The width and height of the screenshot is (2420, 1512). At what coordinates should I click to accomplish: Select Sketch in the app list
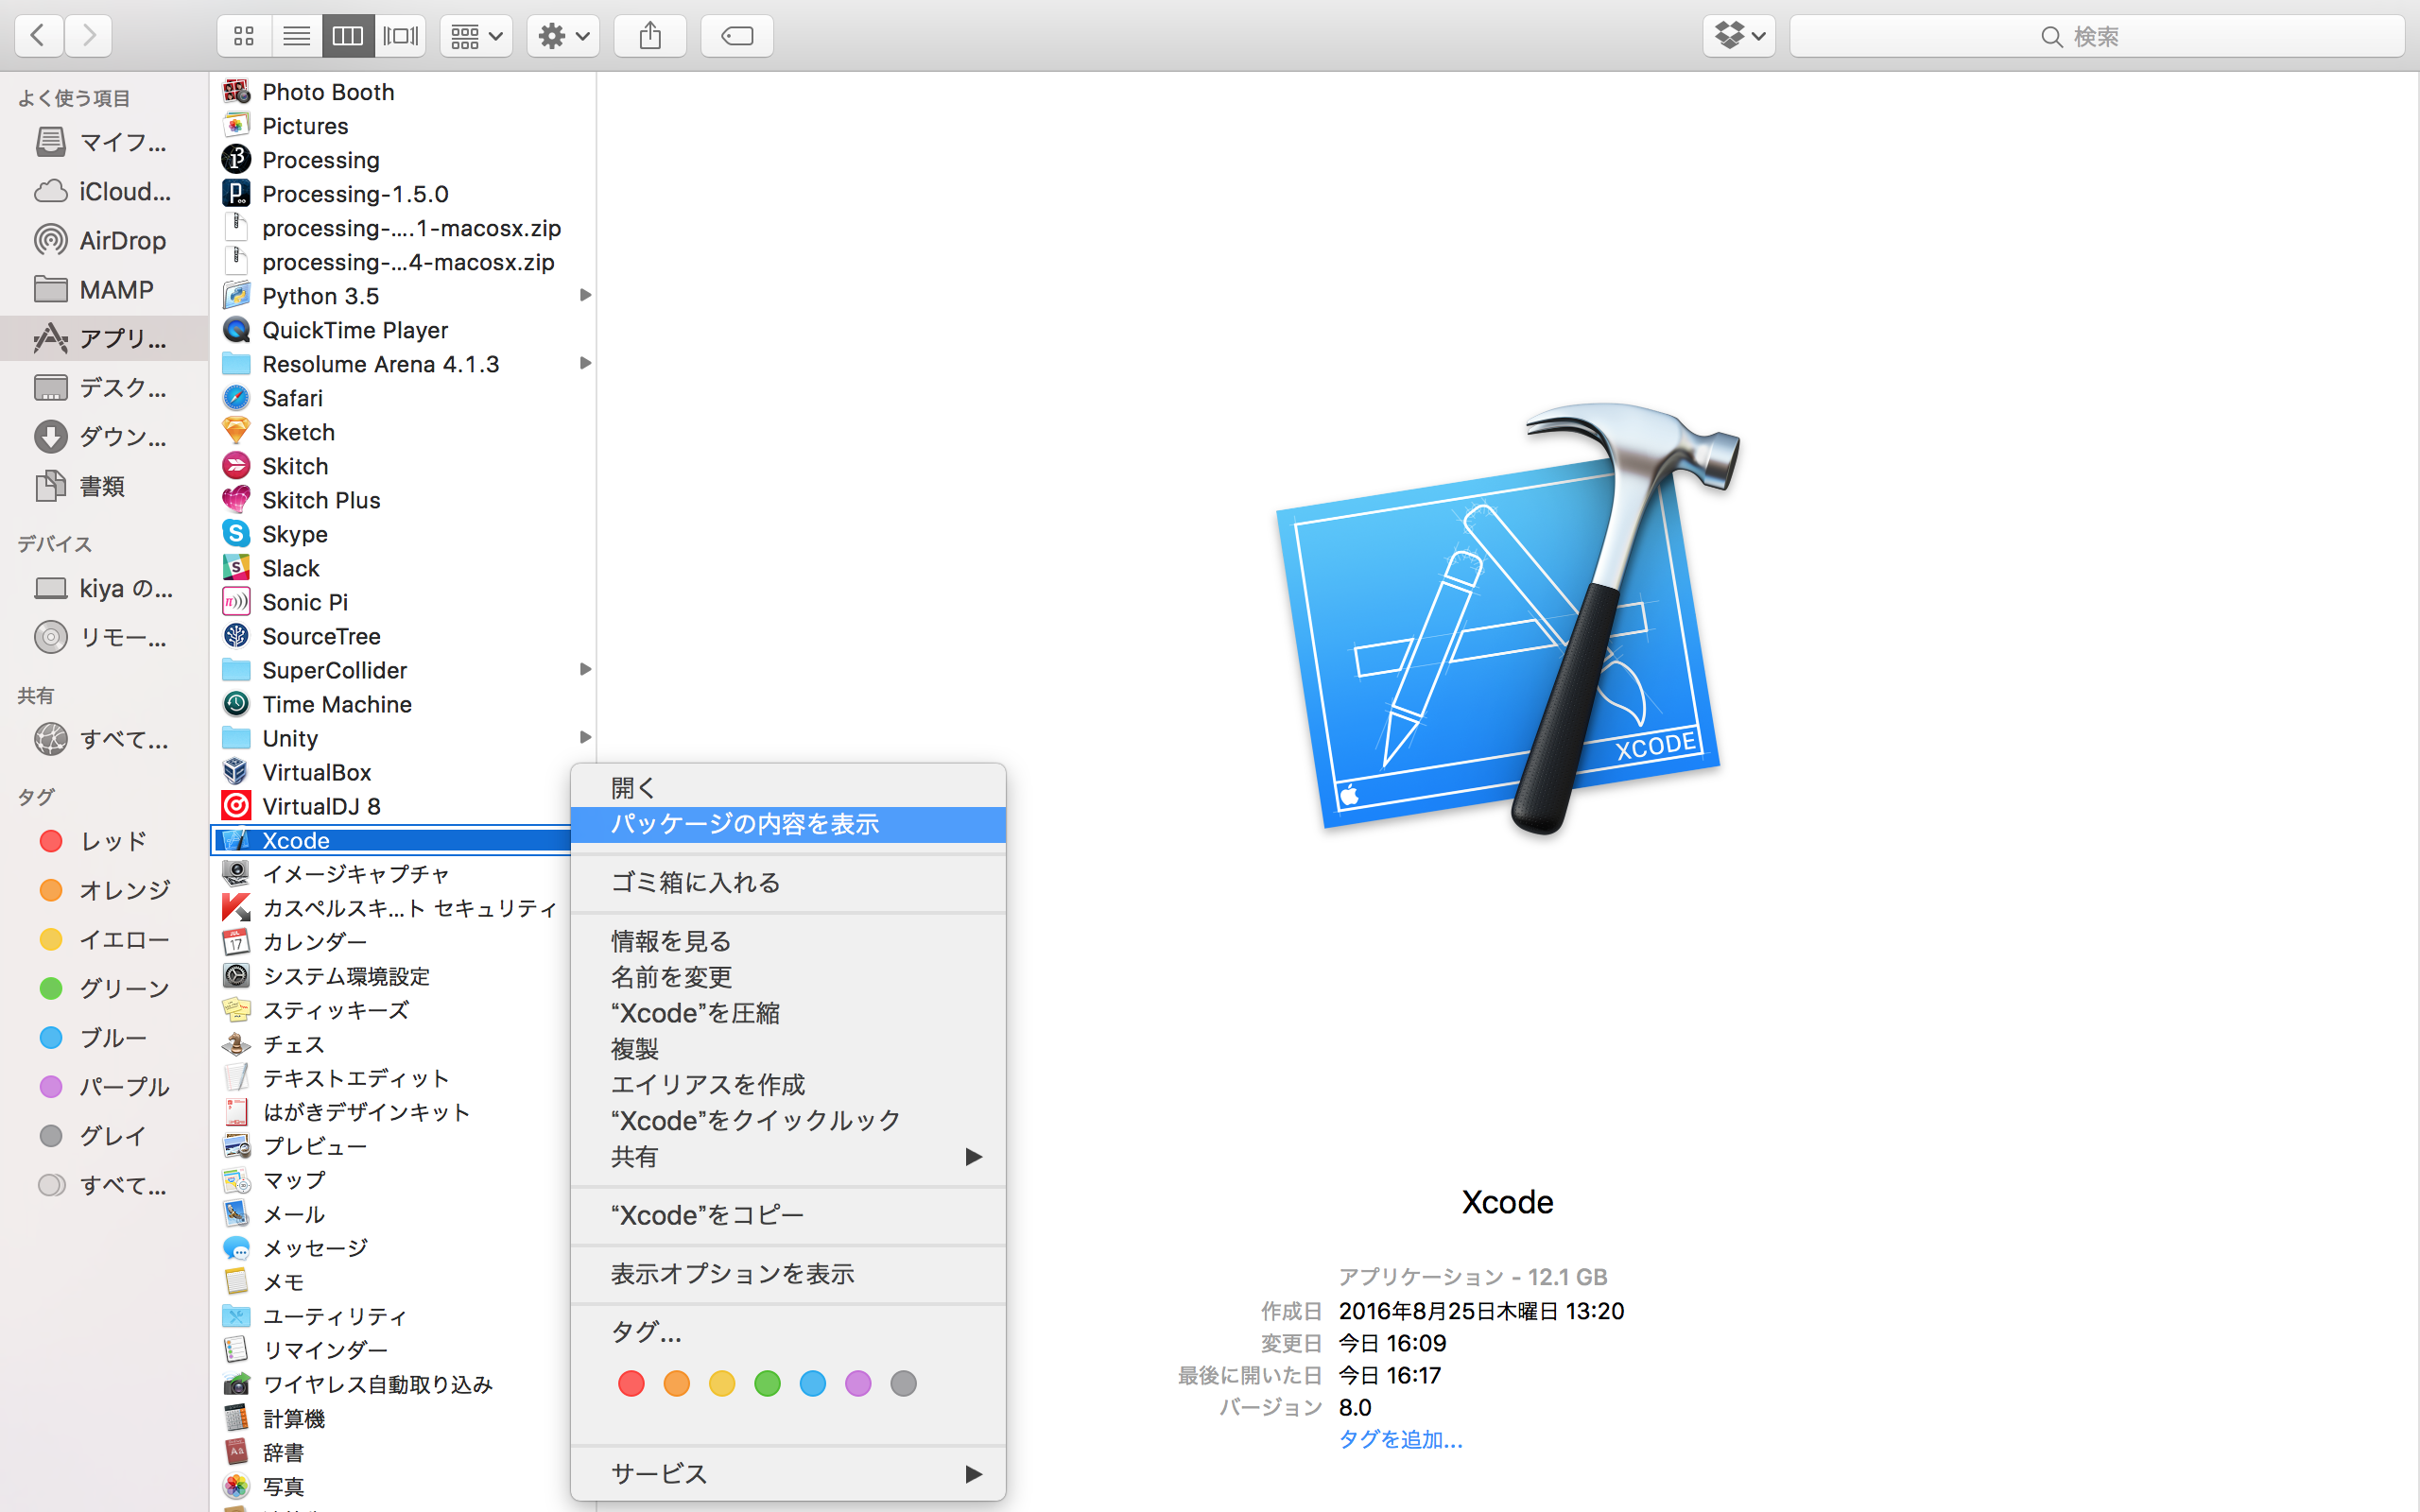click(403, 432)
